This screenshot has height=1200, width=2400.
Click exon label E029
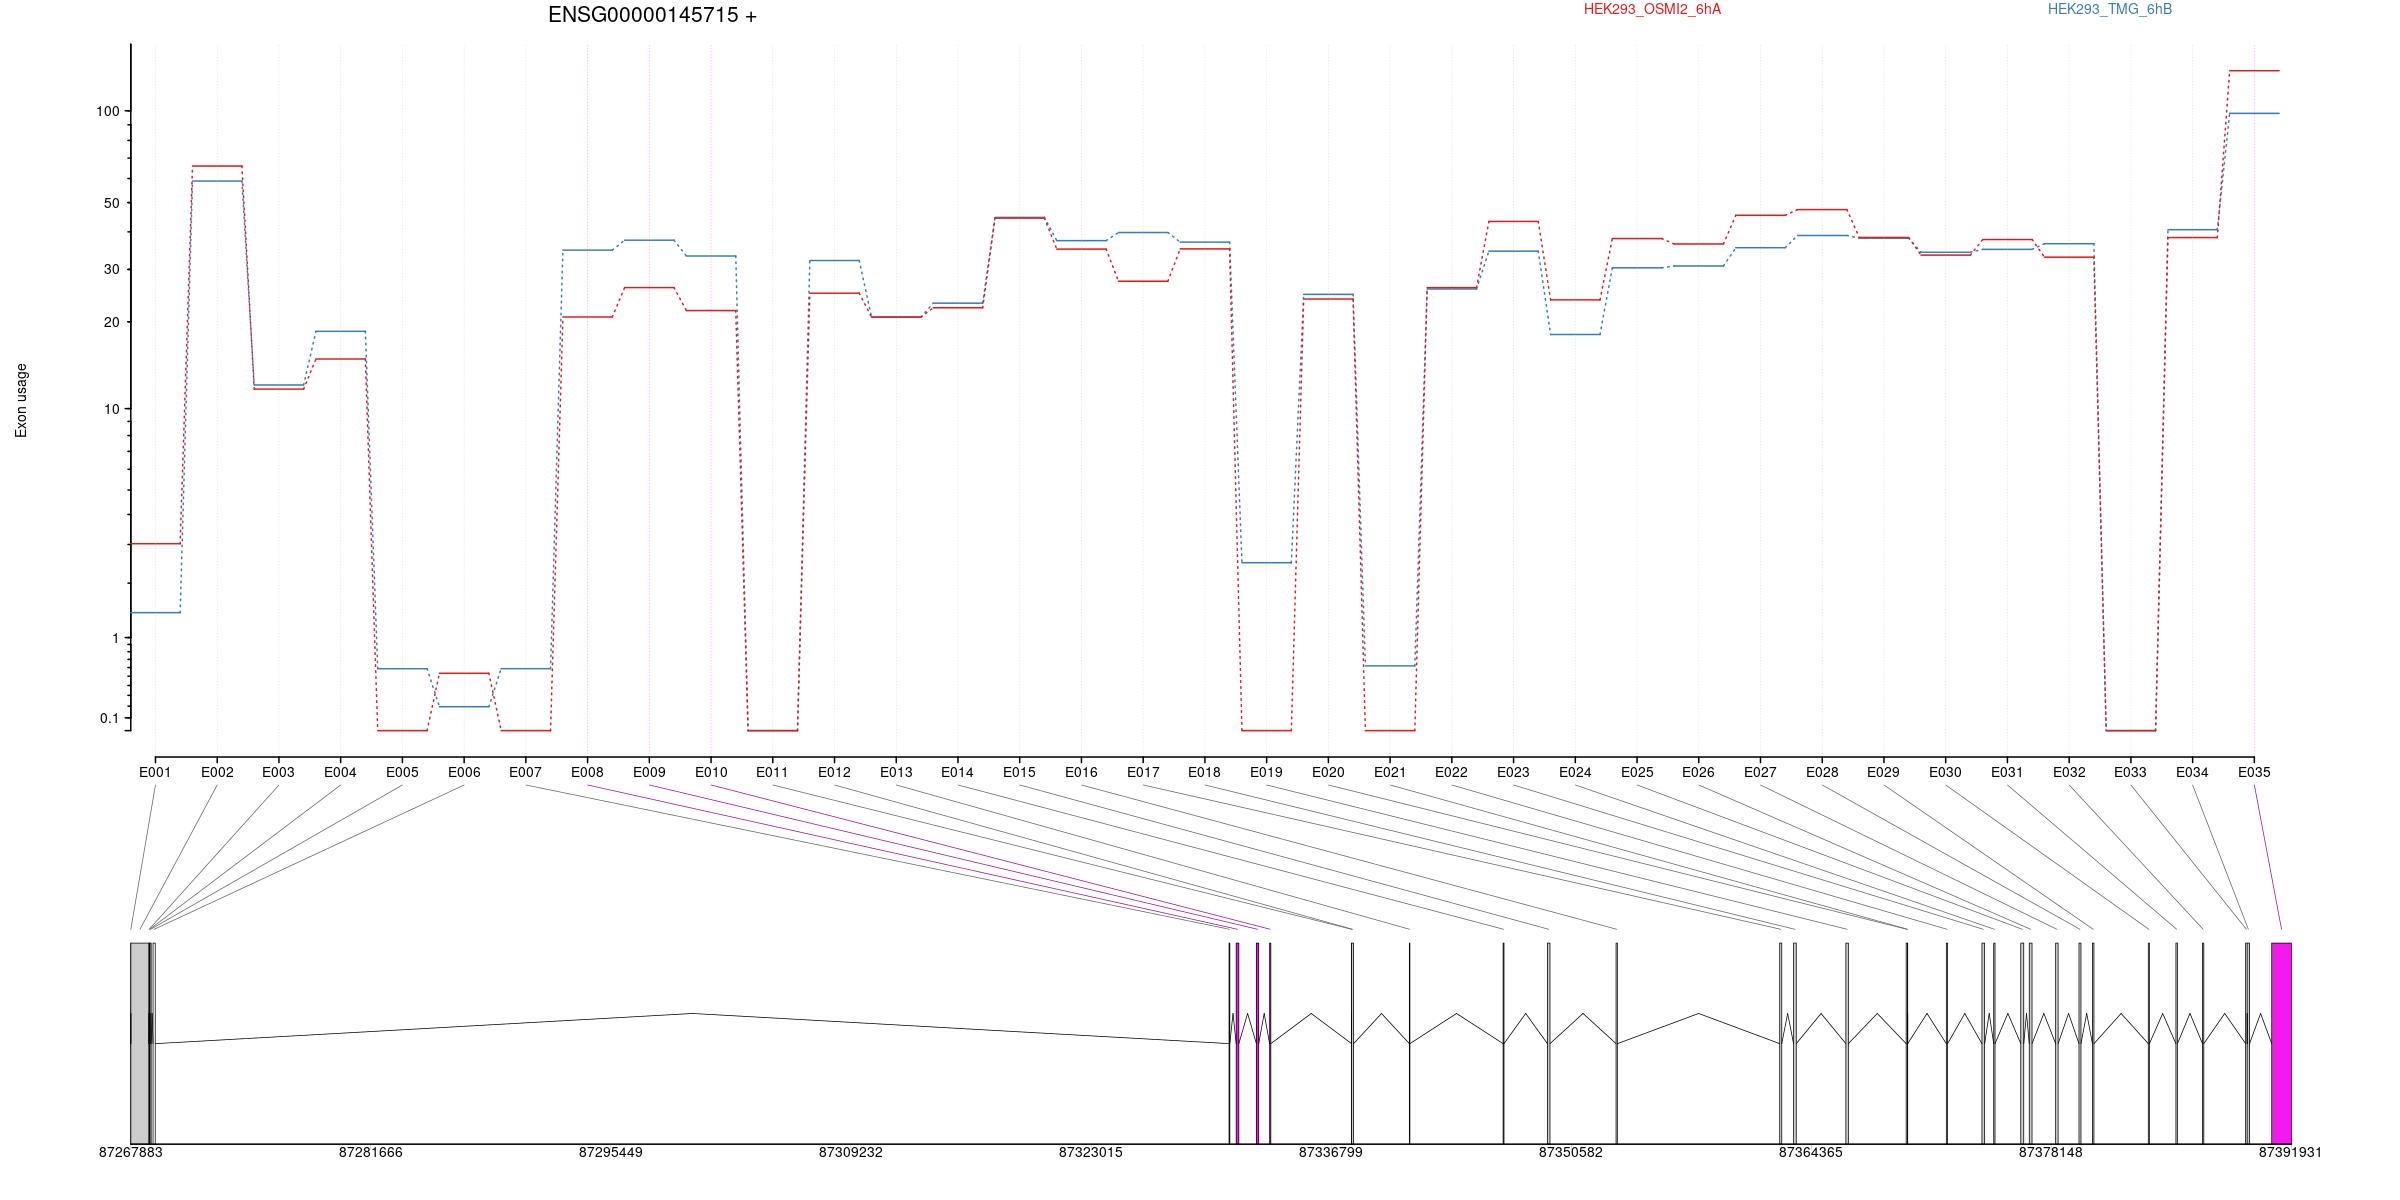click(x=1883, y=772)
